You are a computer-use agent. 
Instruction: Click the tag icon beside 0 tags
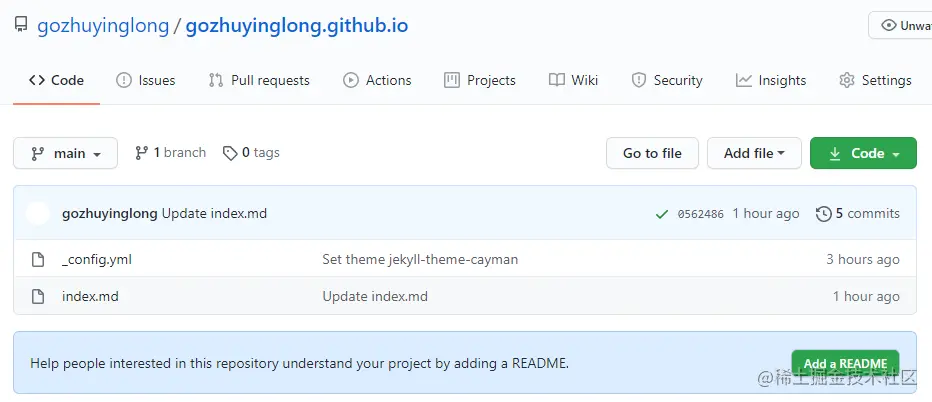(x=229, y=153)
